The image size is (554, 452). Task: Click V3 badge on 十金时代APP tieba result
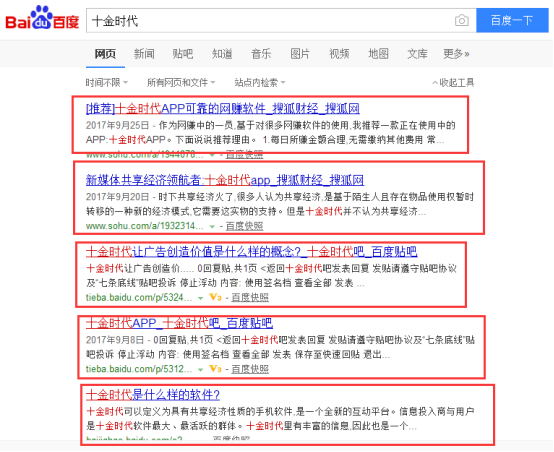216,369
